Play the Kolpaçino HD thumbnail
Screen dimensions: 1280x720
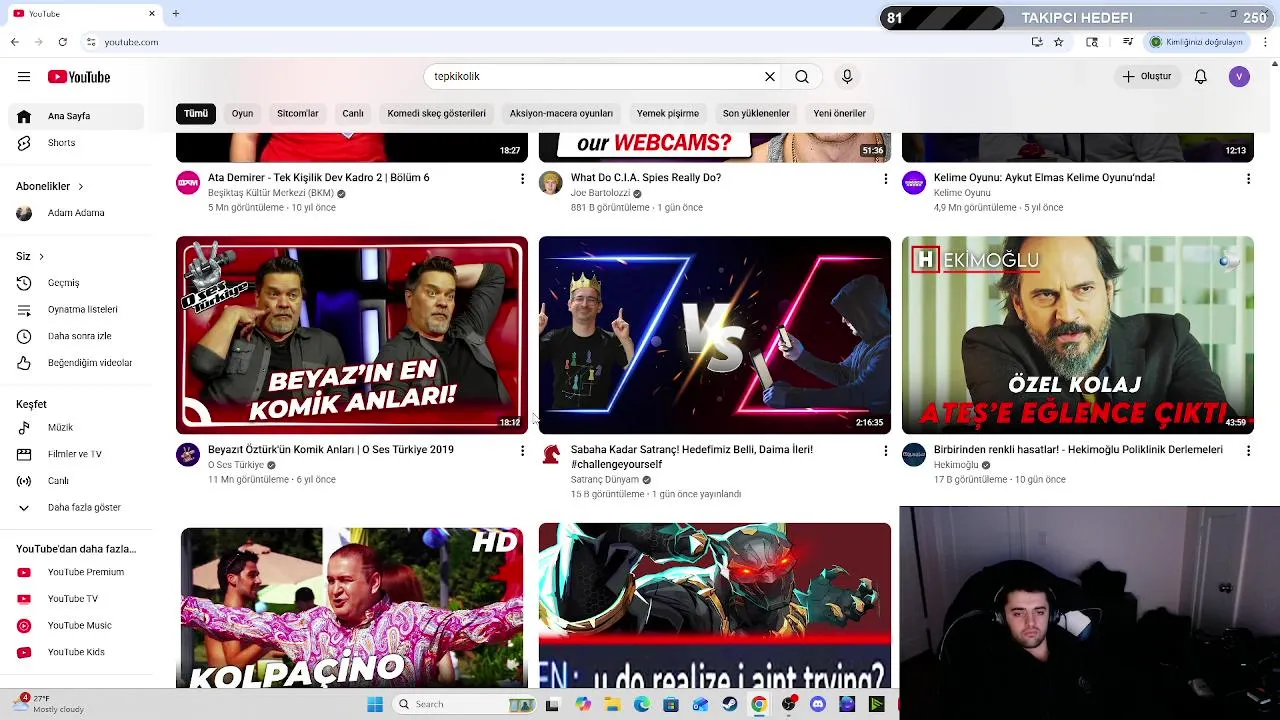352,607
